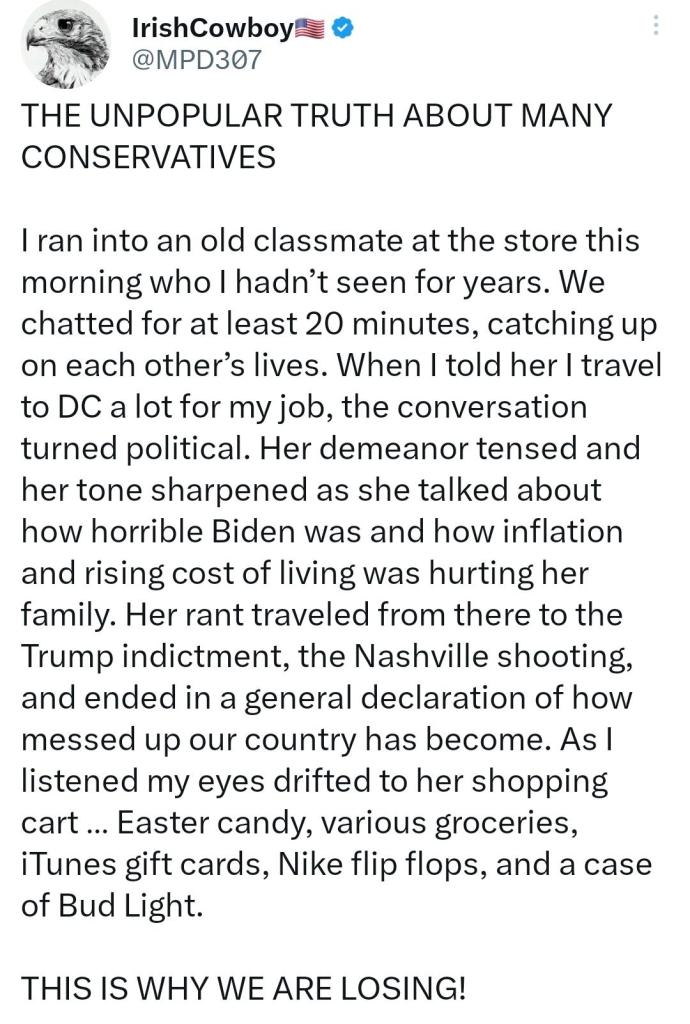Viewport: 690px width, 1024px height.
Task: Click the @MPD307 handle
Action: [196, 59]
